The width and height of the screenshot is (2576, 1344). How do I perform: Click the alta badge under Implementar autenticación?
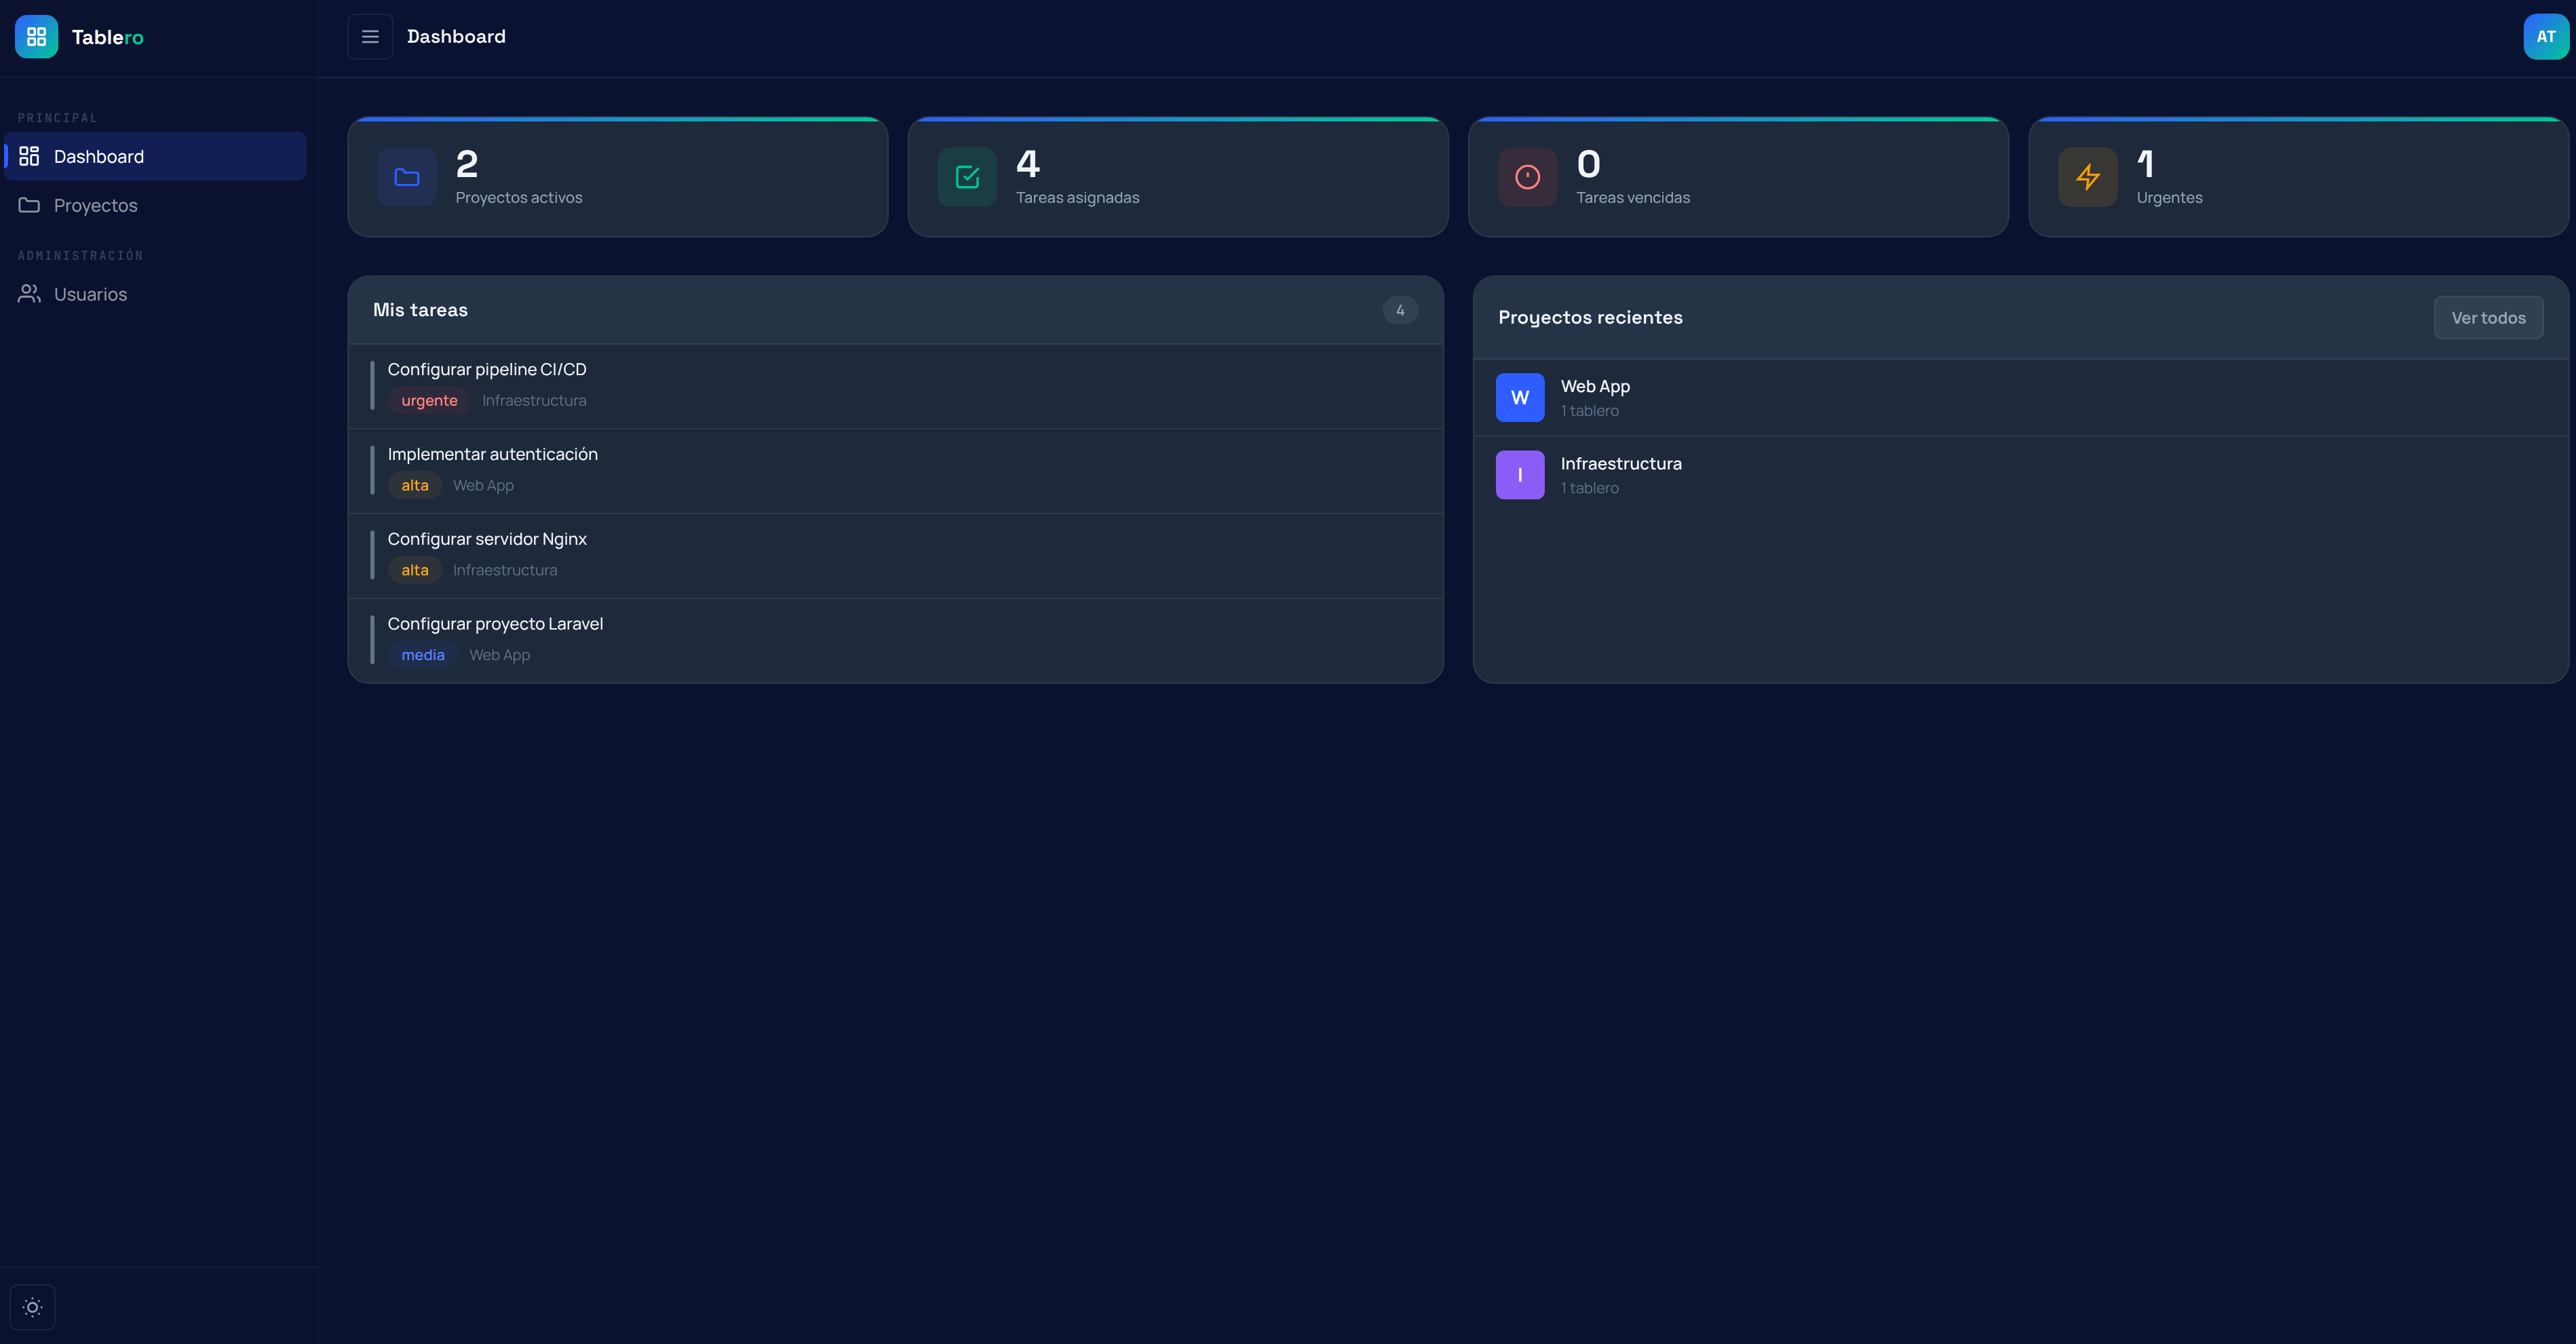coord(415,486)
